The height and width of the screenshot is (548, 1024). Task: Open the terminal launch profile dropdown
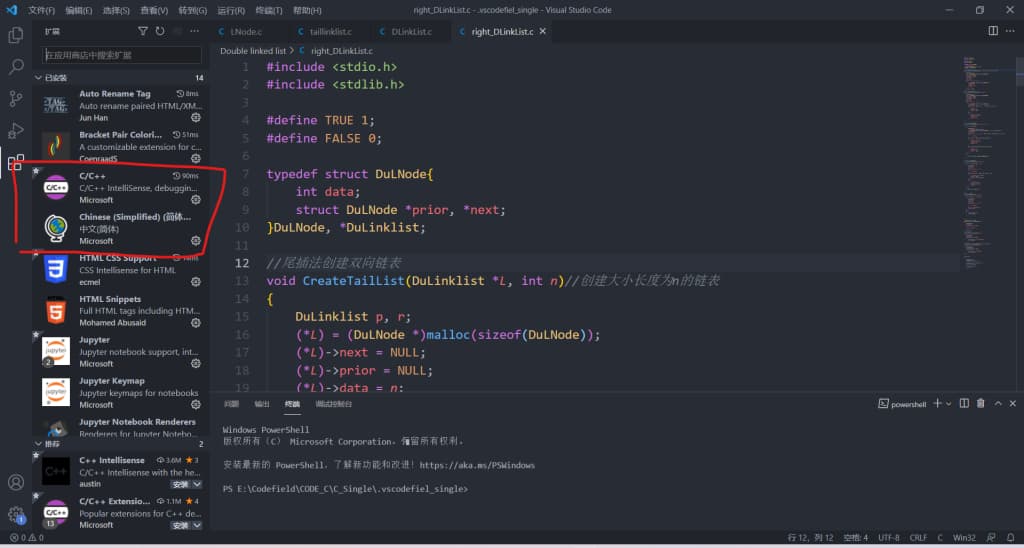coord(949,404)
